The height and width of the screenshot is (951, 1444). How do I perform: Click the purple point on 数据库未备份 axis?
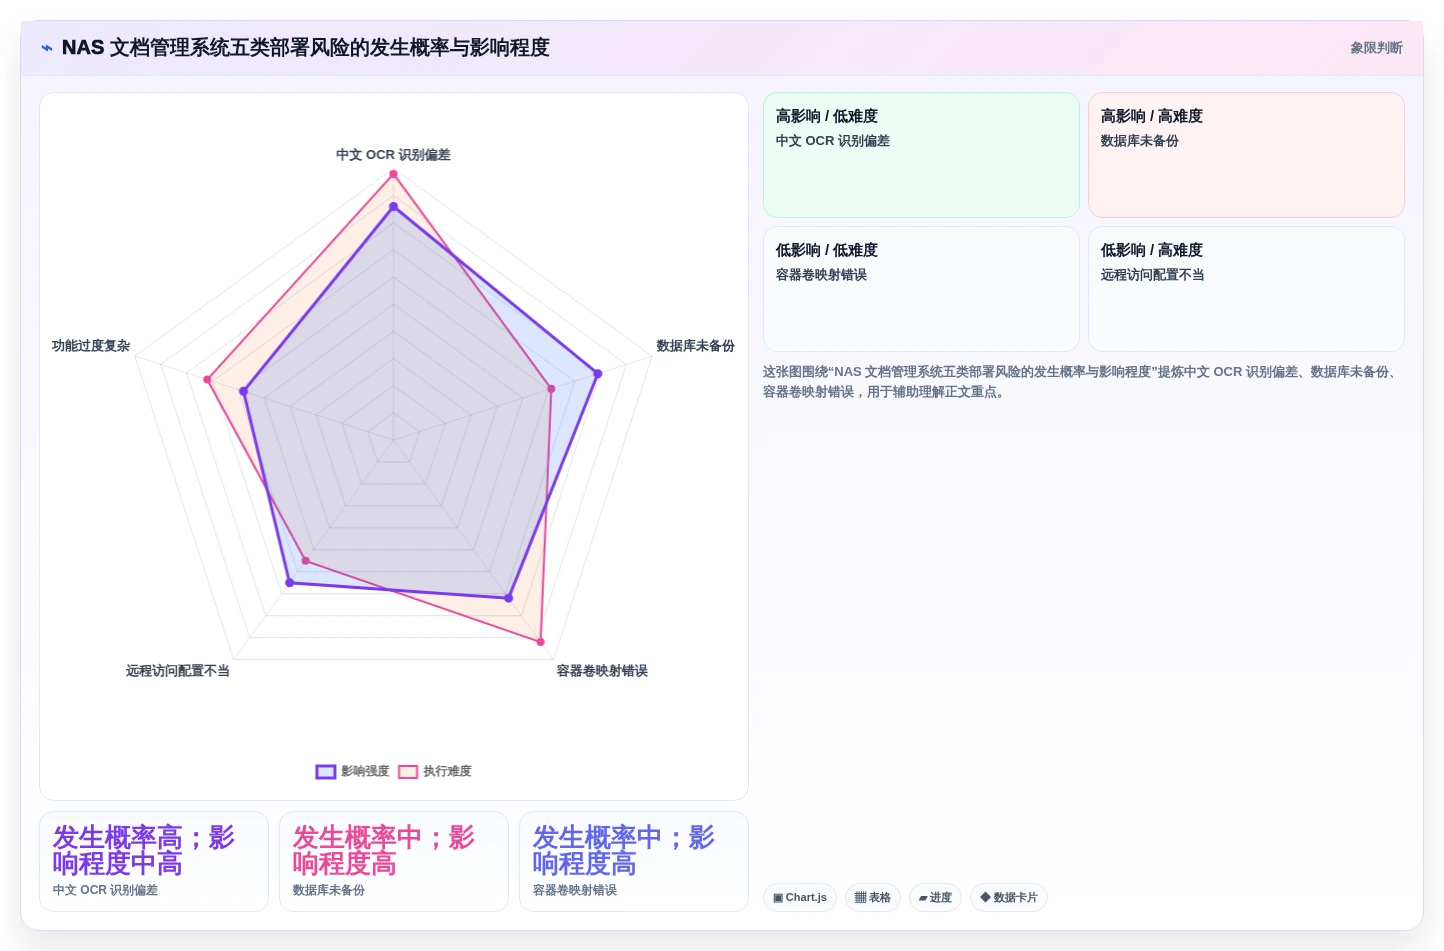[598, 374]
